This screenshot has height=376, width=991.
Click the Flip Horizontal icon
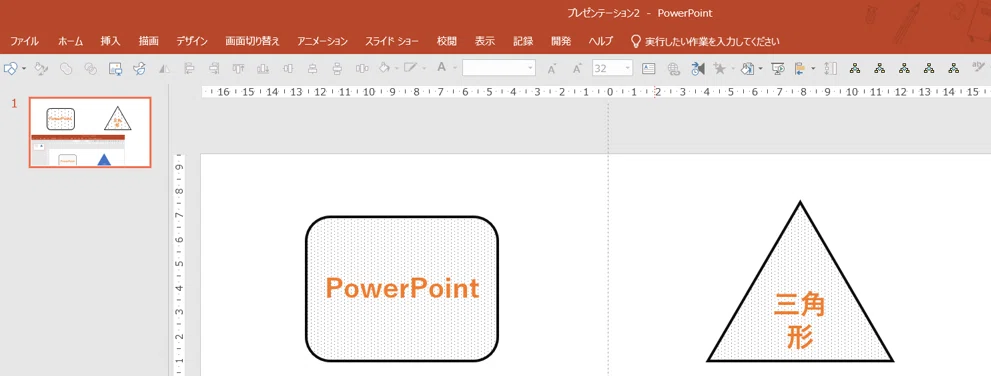[x=164, y=68]
